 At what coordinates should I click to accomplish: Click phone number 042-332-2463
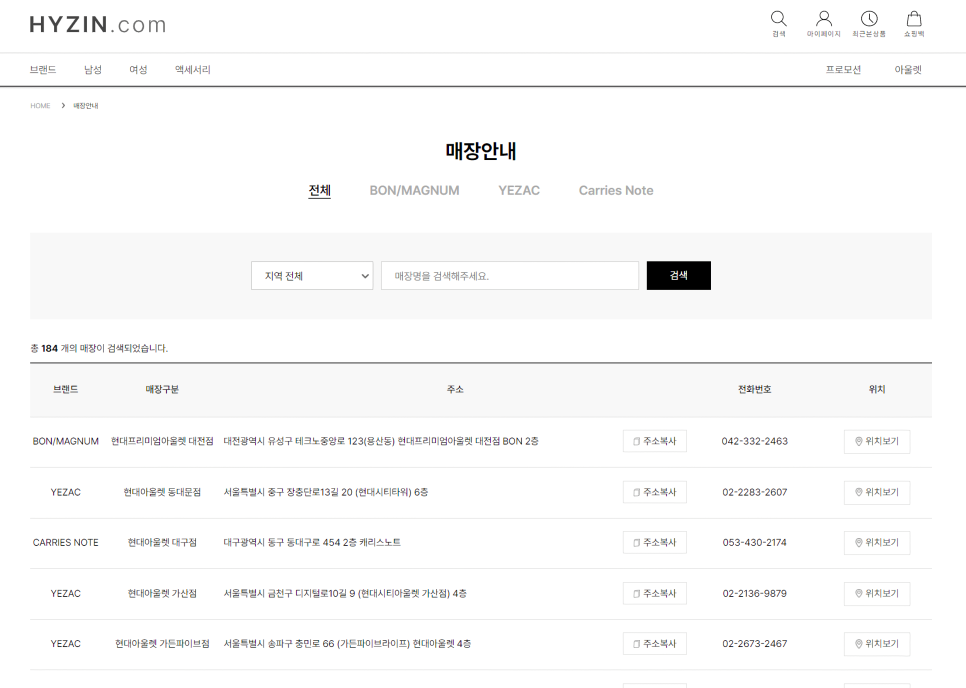click(x=755, y=441)
